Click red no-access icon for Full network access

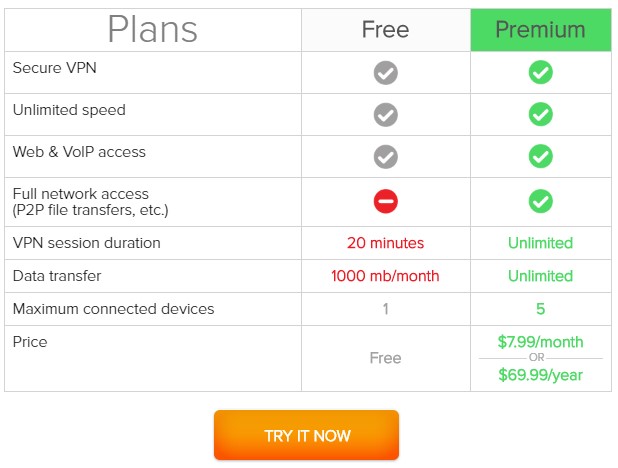385,201
